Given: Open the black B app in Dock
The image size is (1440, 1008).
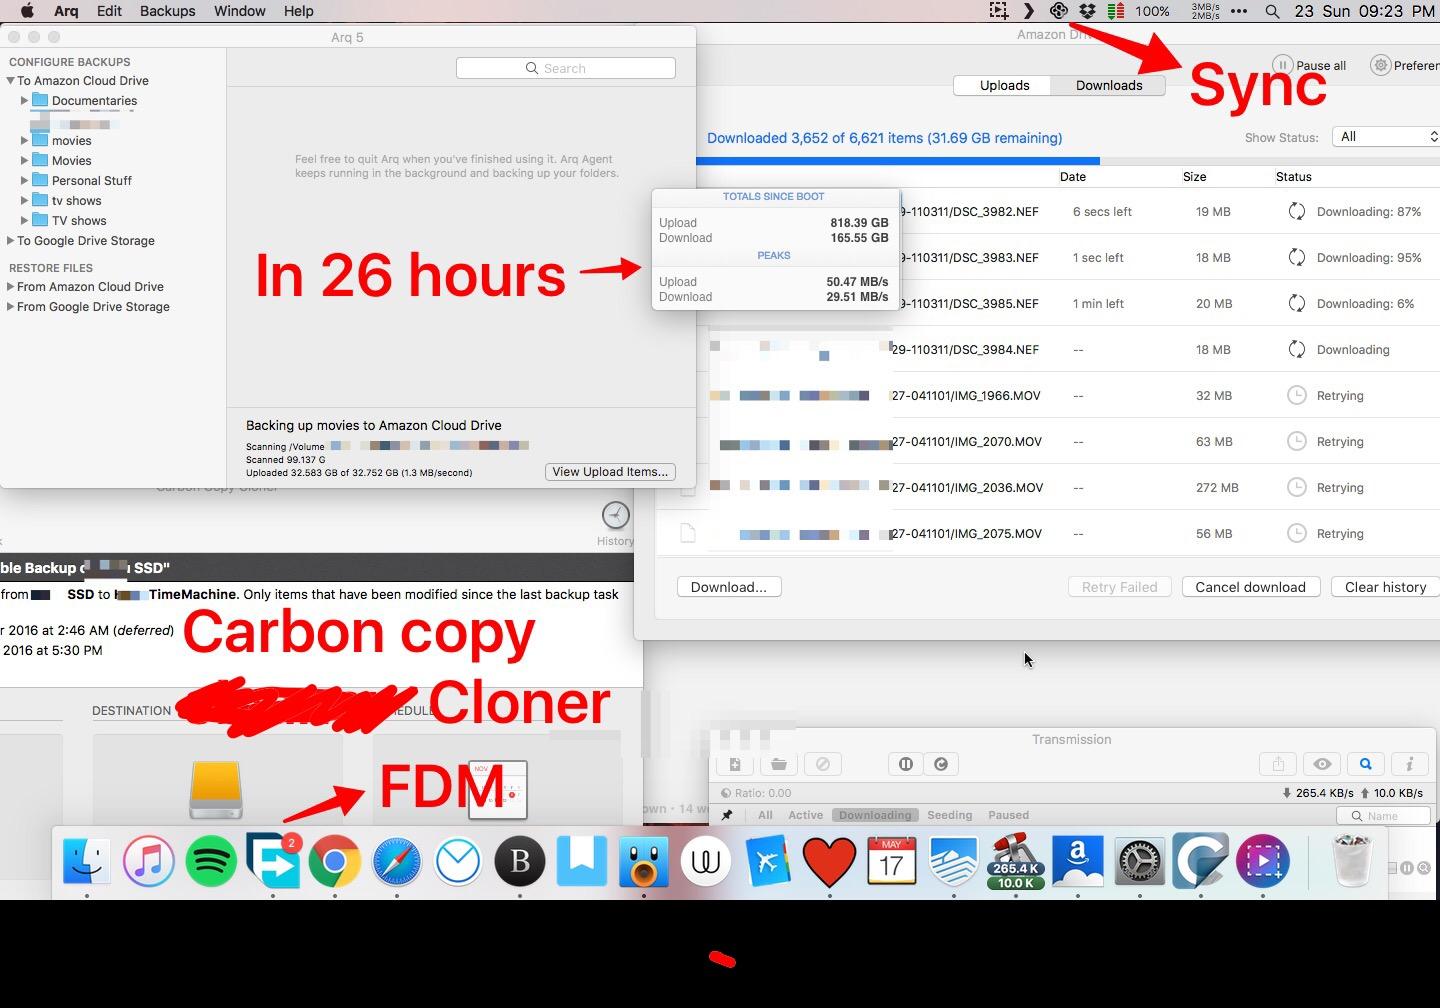Looking at the screenshot, I should (x=520, y=861).
